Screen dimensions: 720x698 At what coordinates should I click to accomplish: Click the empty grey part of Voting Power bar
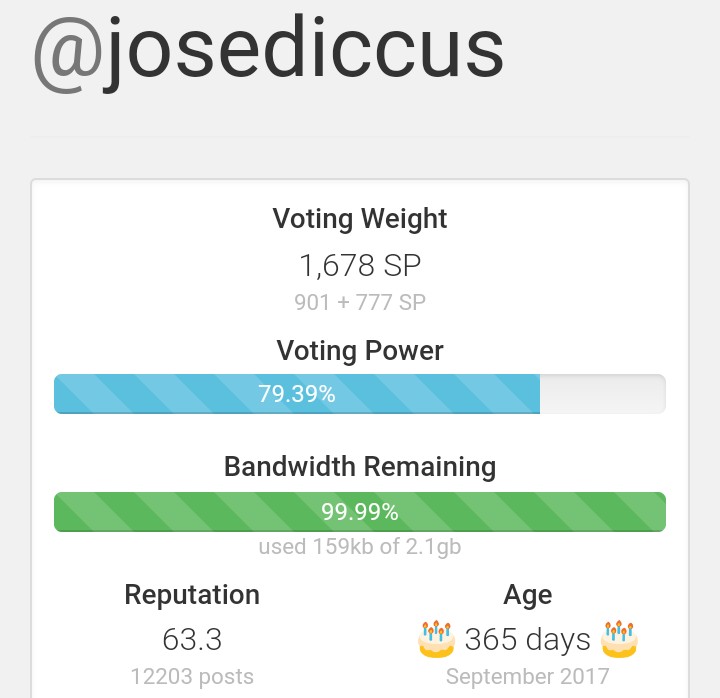(602, 394)
